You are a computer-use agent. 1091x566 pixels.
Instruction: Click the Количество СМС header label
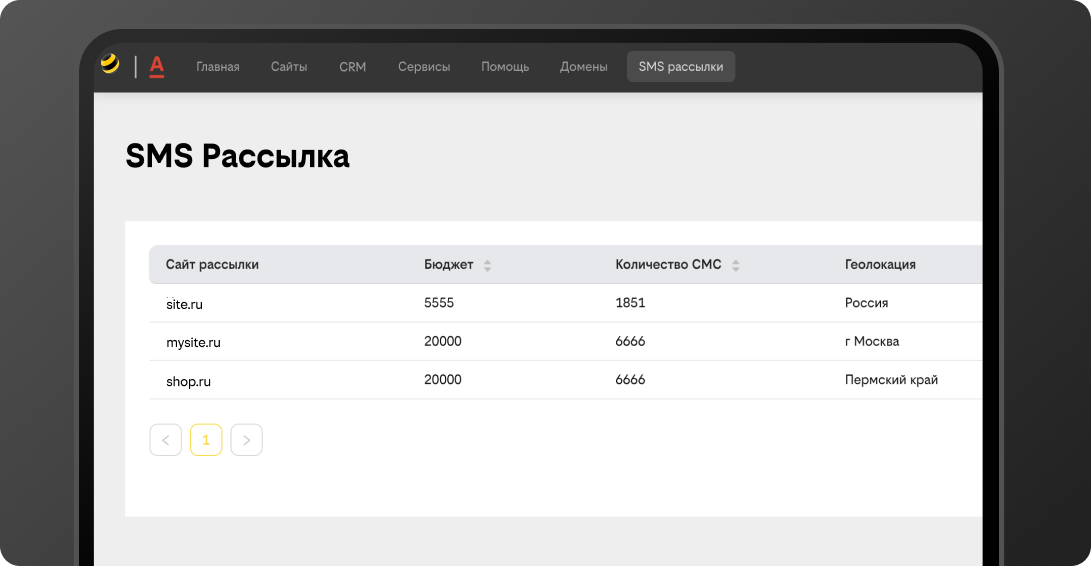(x=668, y=265)
